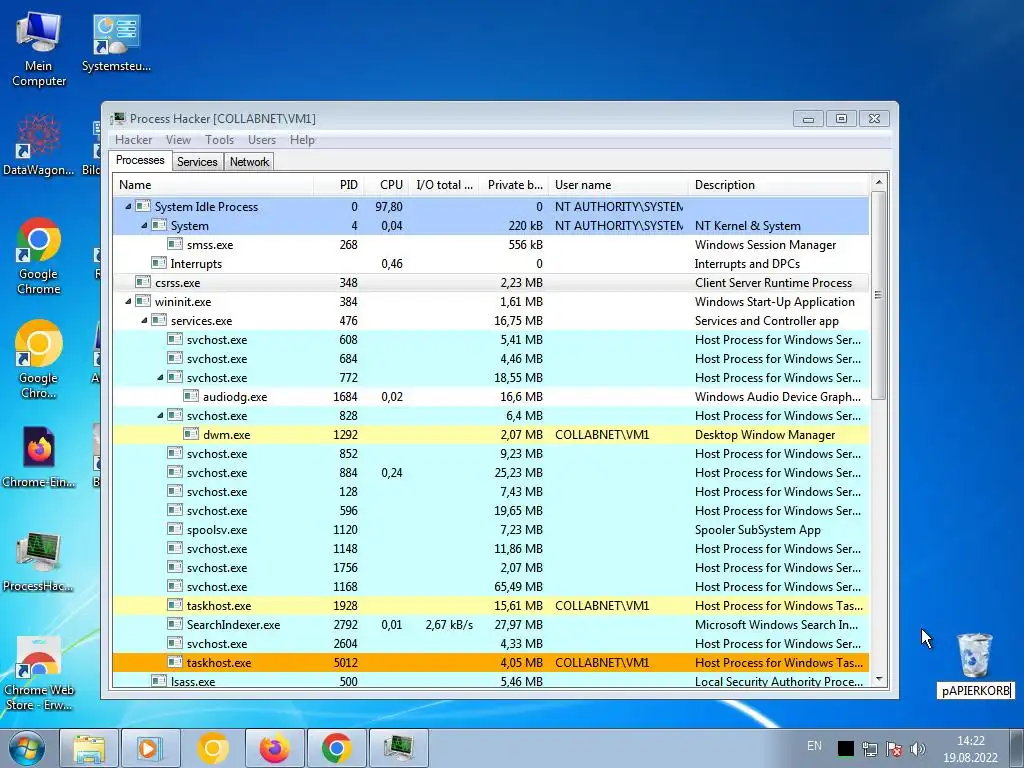Click the network tray icon
Screen dimensions: 1024x768
(870, 748)
